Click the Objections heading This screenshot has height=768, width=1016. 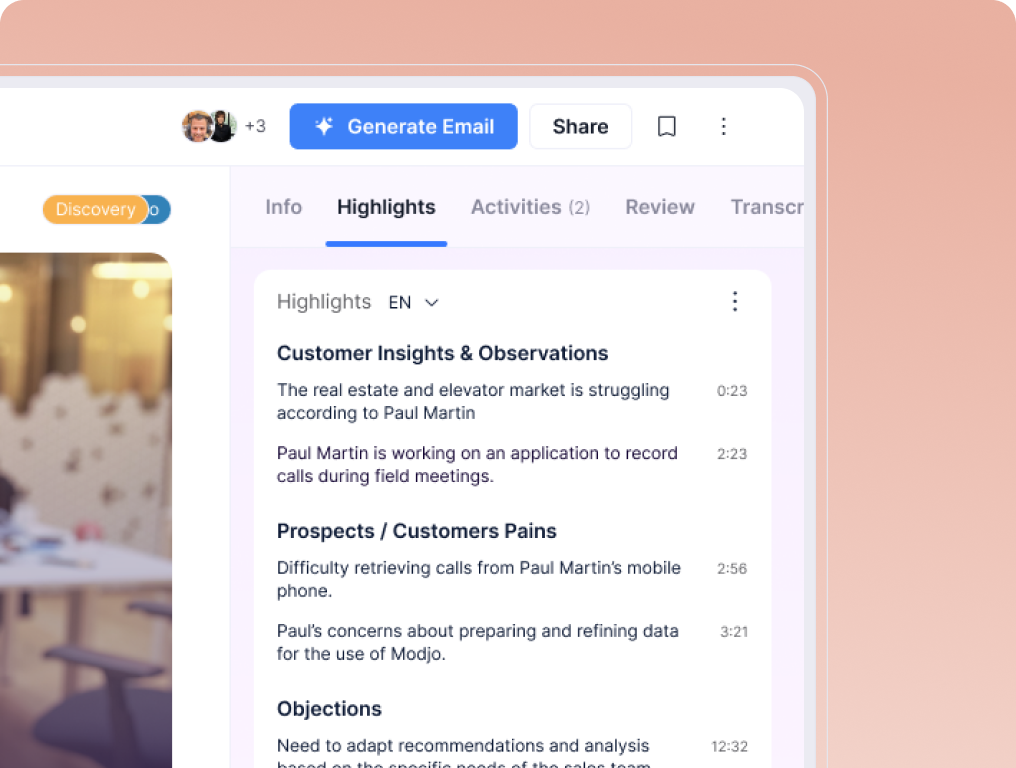coord(329,708)
